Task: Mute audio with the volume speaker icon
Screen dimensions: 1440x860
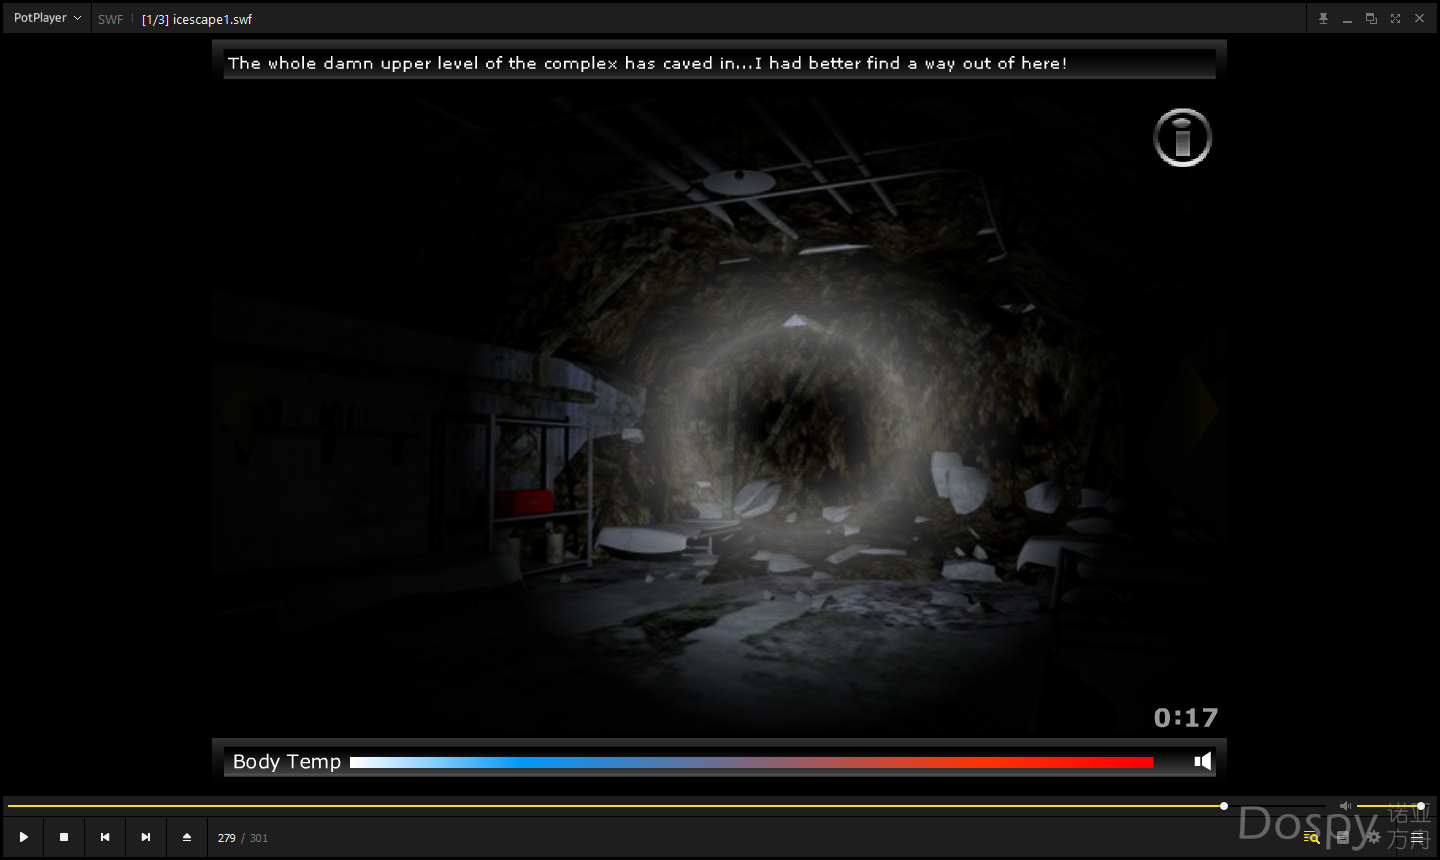Action: [x=1345, y=805]
